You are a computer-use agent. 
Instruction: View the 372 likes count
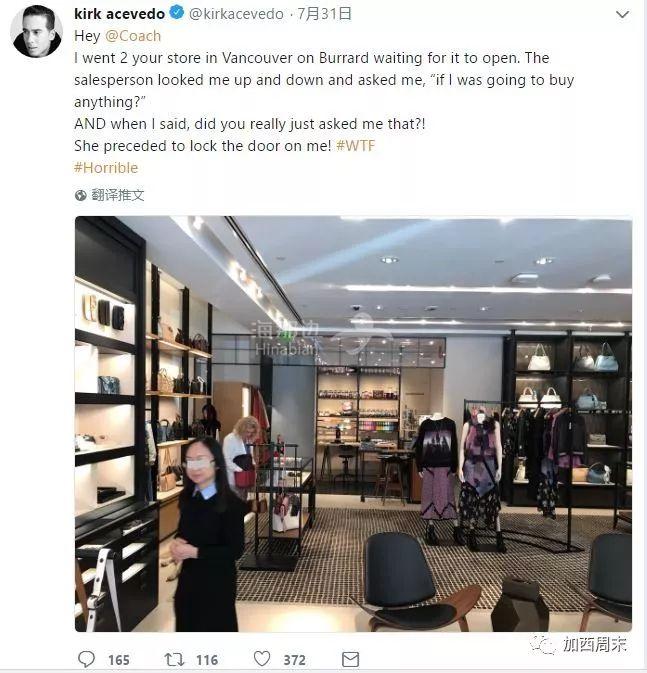pyautogui.click(x=295, y=660)
